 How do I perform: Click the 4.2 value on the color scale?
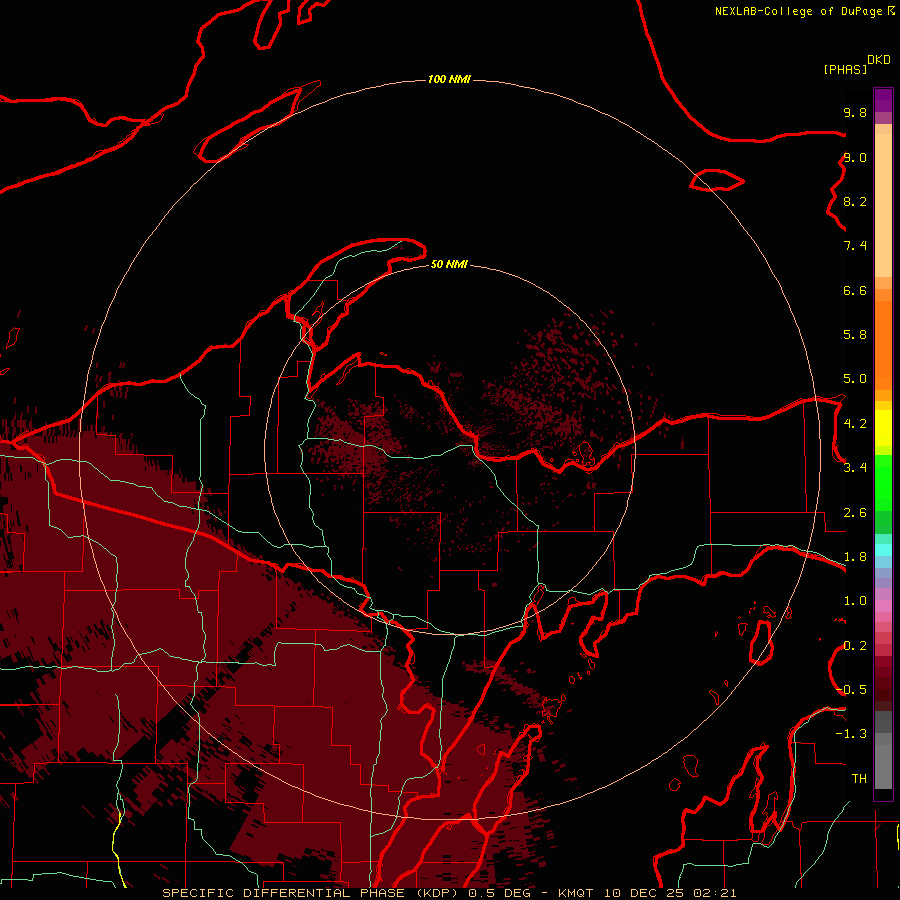point(855,424)
